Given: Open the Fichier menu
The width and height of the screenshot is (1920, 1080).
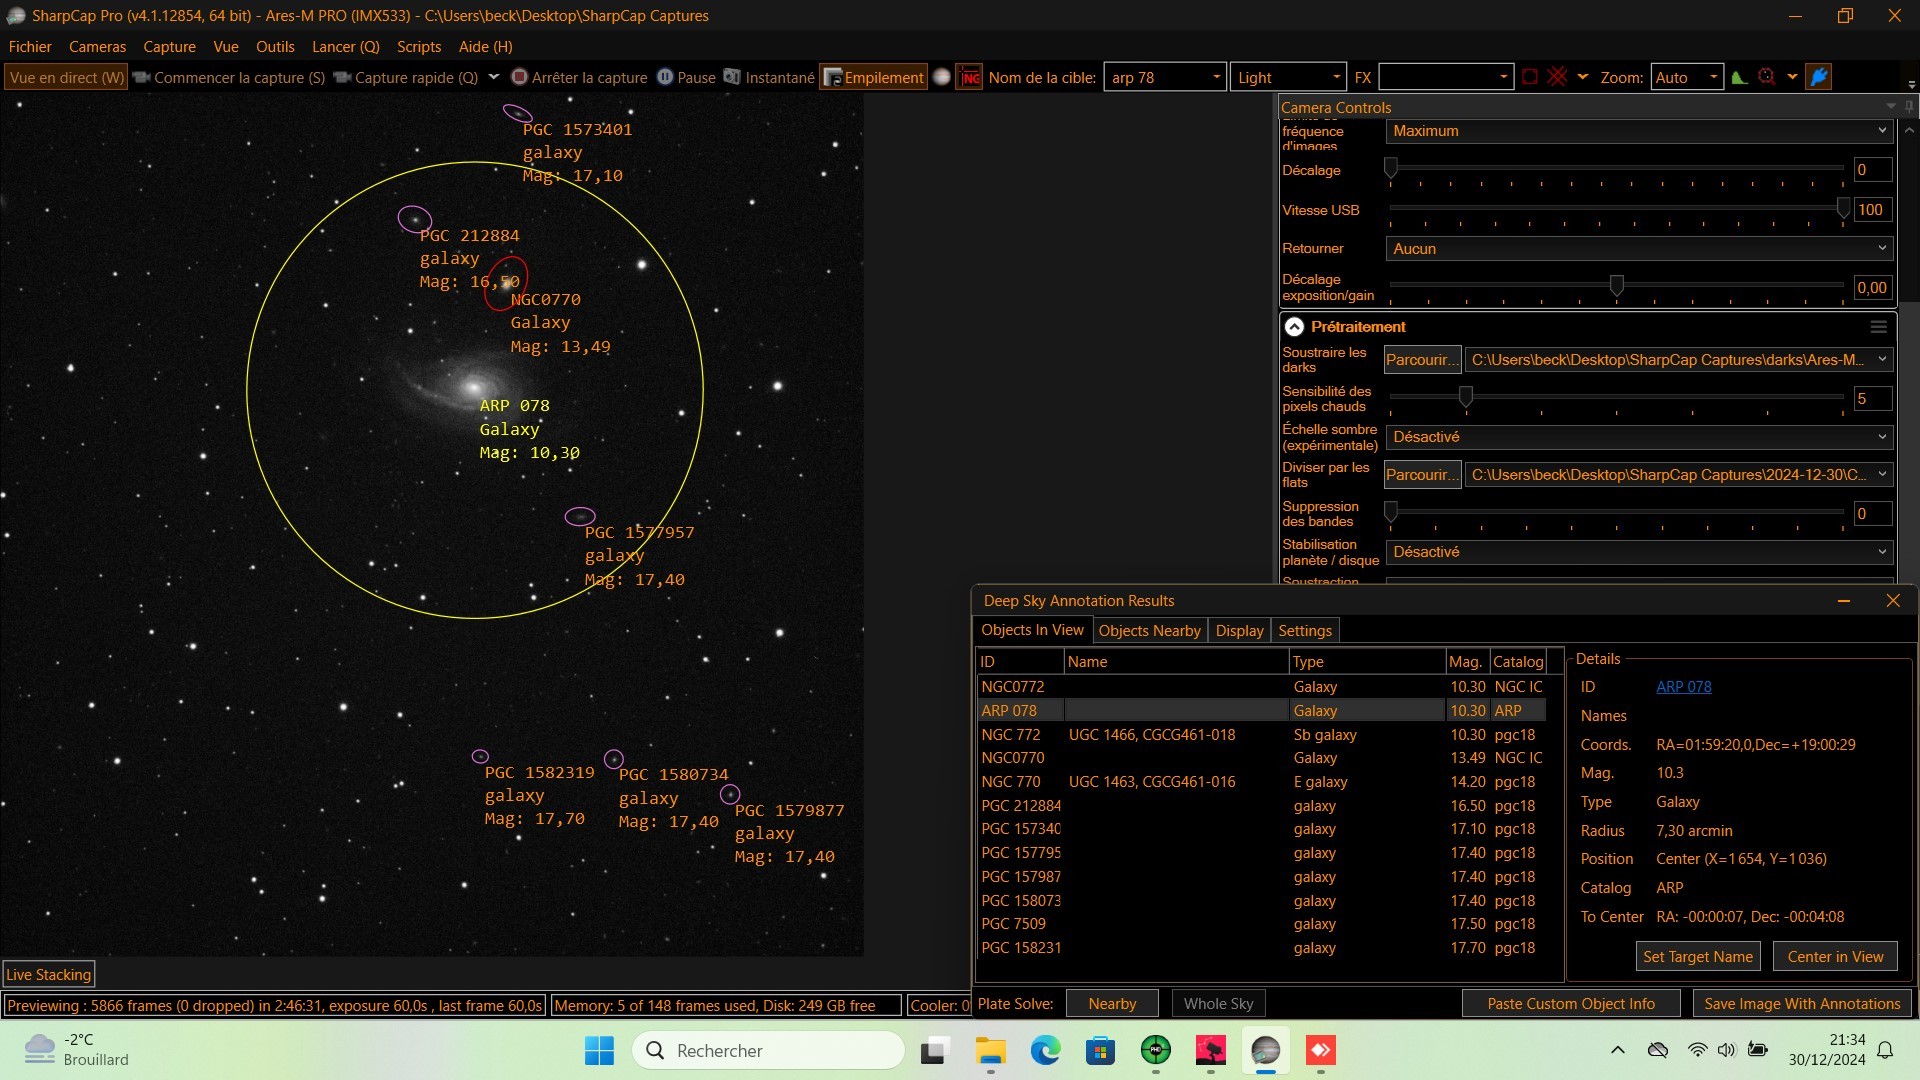Looking at the screenshot, I should [30, 46].
